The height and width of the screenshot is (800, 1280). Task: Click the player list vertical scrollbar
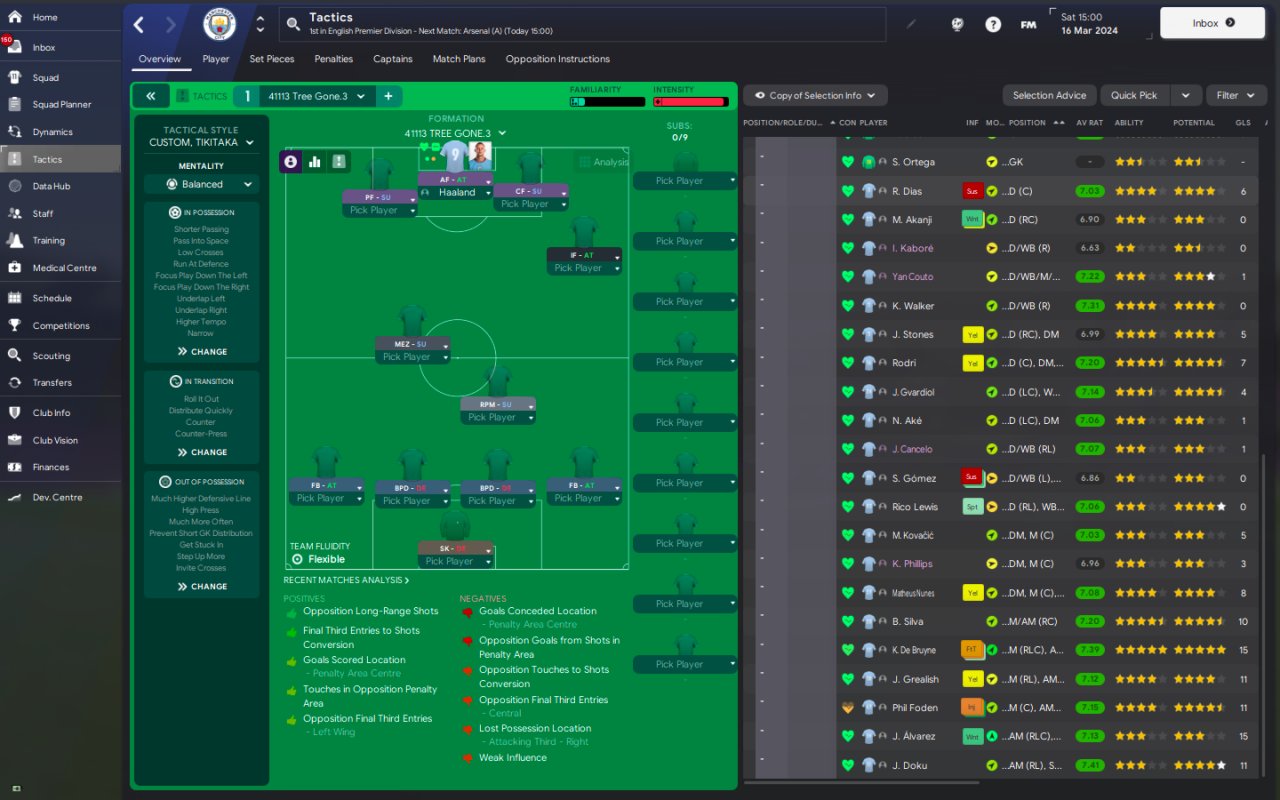tap(1264, 616)
